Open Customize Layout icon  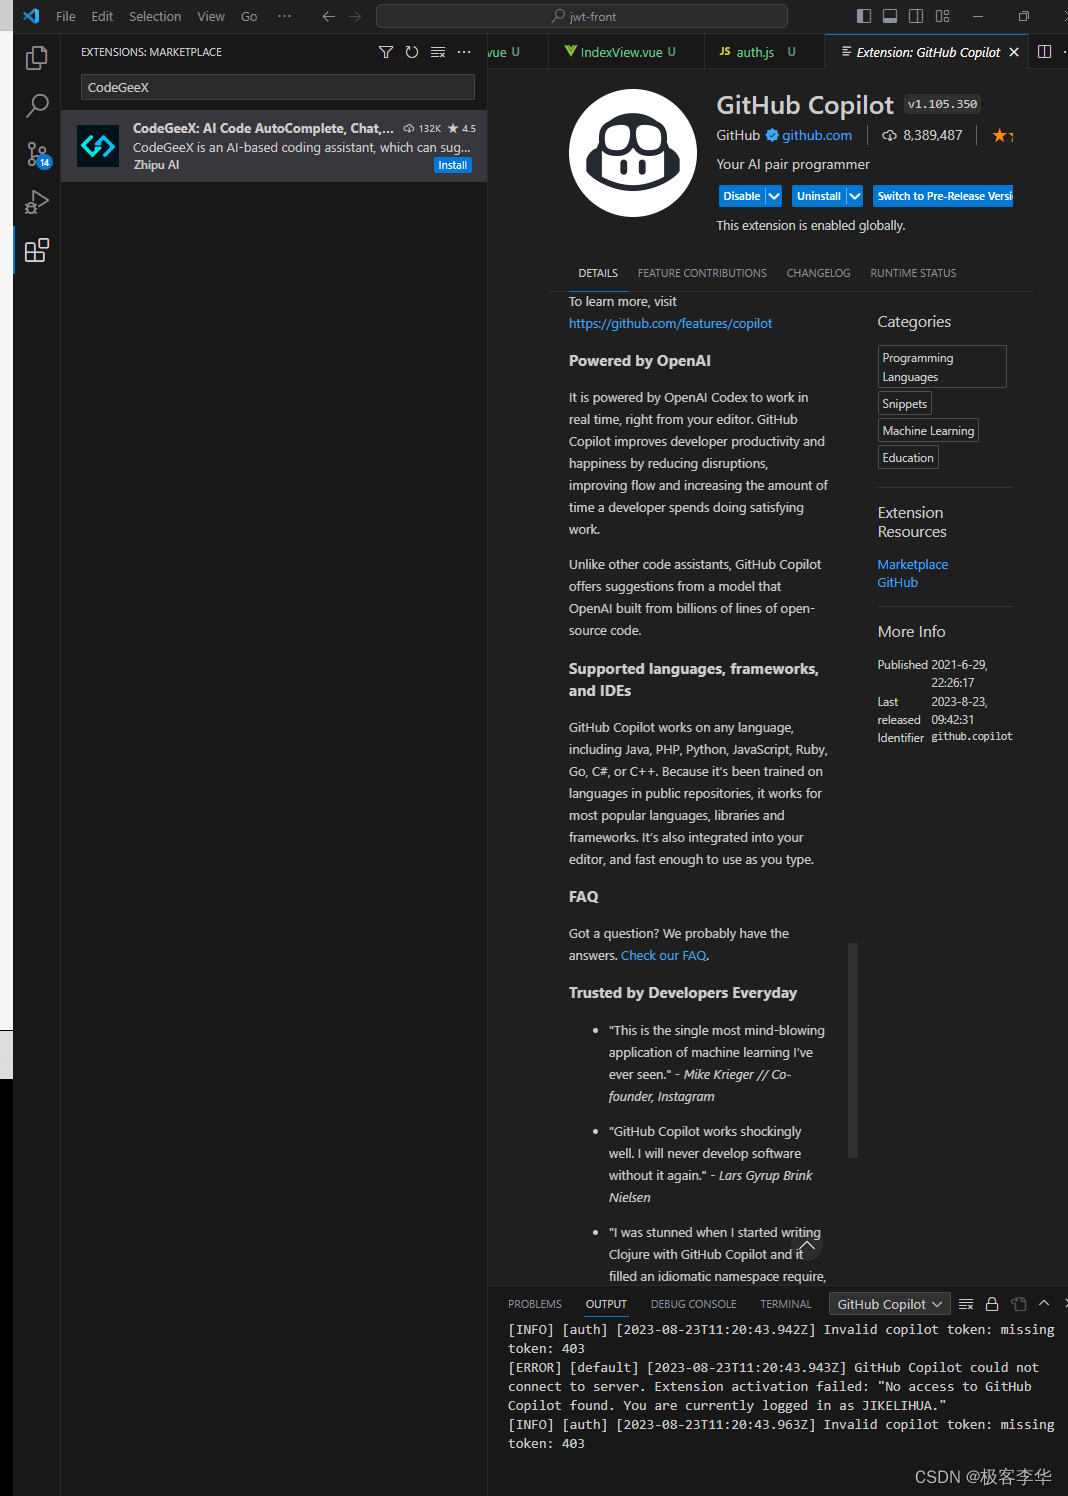coord(943,16)
